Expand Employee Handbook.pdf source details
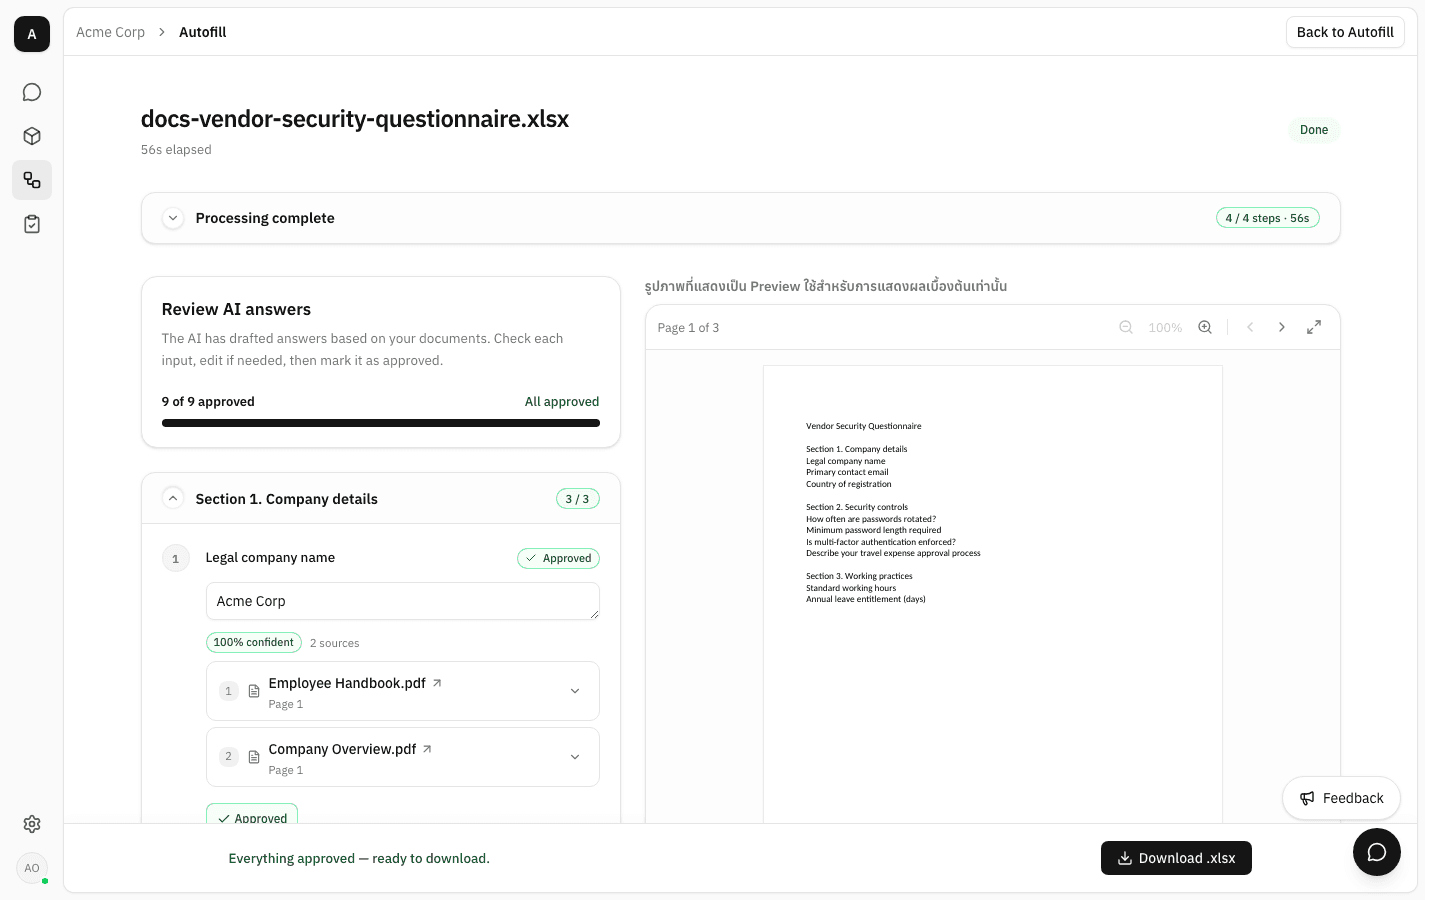Viewport: 1440px width, 900px height. click(x=575, y=691)
